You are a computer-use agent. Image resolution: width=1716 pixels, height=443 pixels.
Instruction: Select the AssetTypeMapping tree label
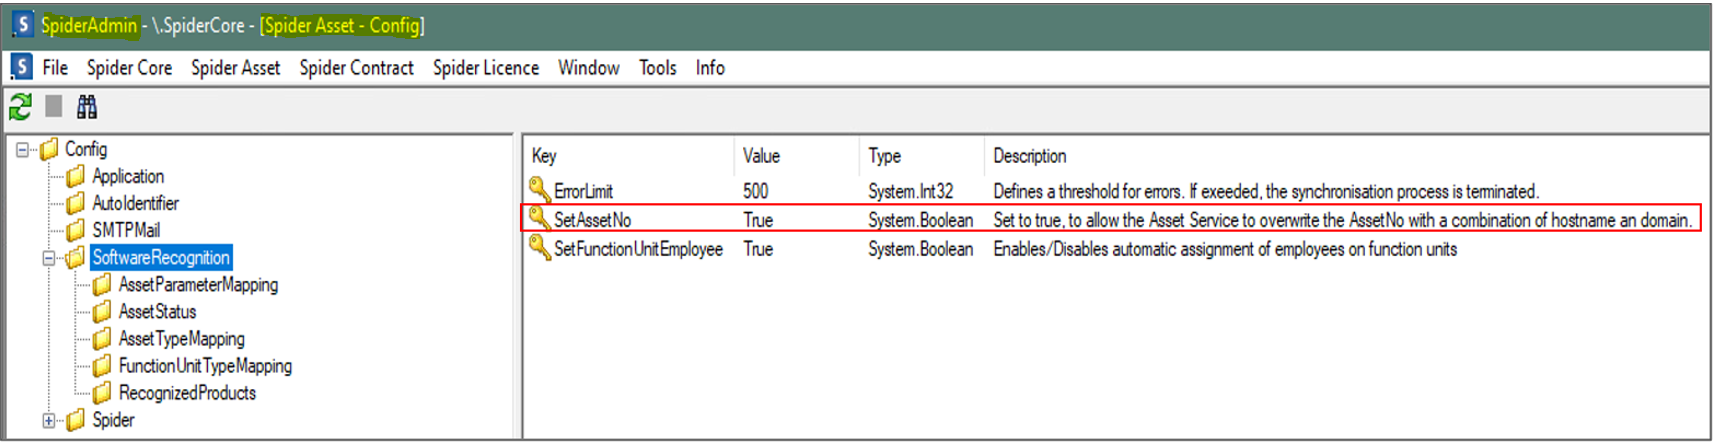pyautogui.click(x=181, y=338)
